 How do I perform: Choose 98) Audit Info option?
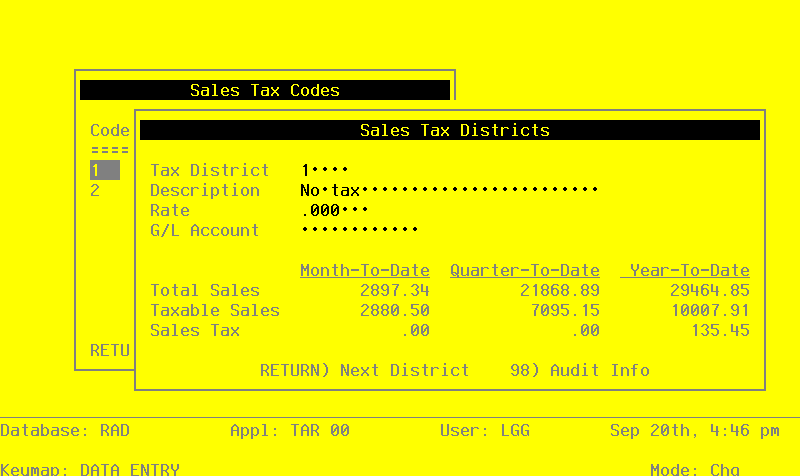click(580, 370)
